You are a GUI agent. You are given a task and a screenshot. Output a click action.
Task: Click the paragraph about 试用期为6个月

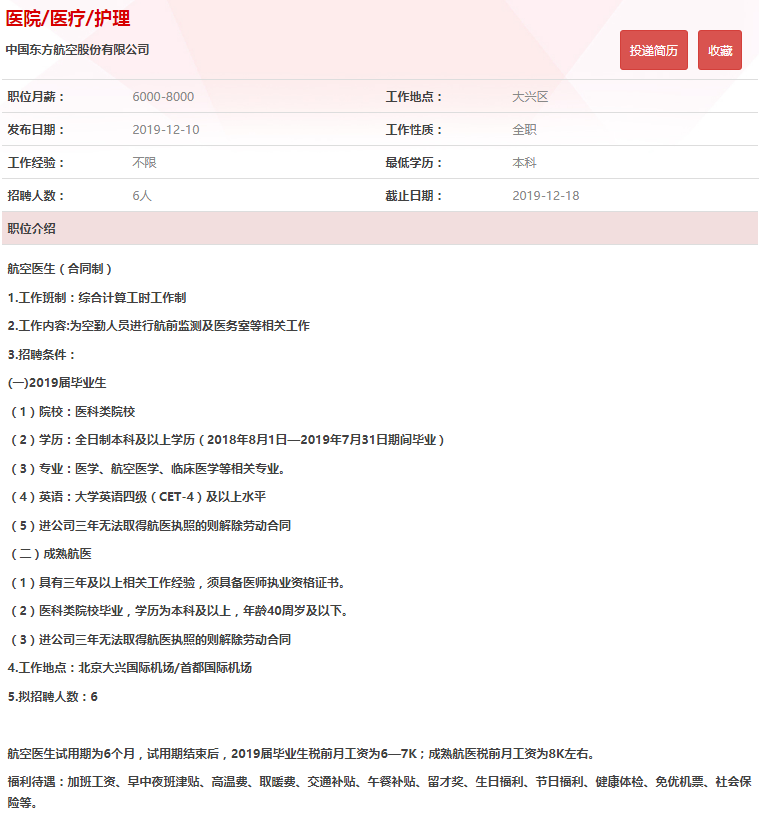[x=302, y=754]
